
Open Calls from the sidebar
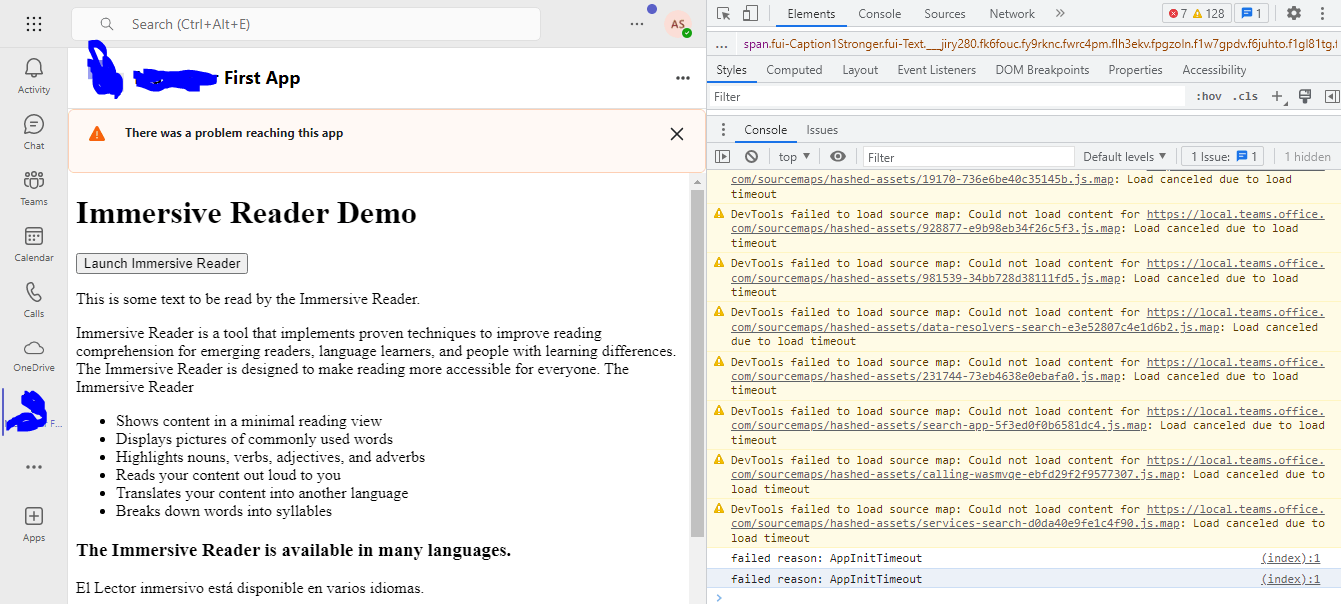coord(34,300)
